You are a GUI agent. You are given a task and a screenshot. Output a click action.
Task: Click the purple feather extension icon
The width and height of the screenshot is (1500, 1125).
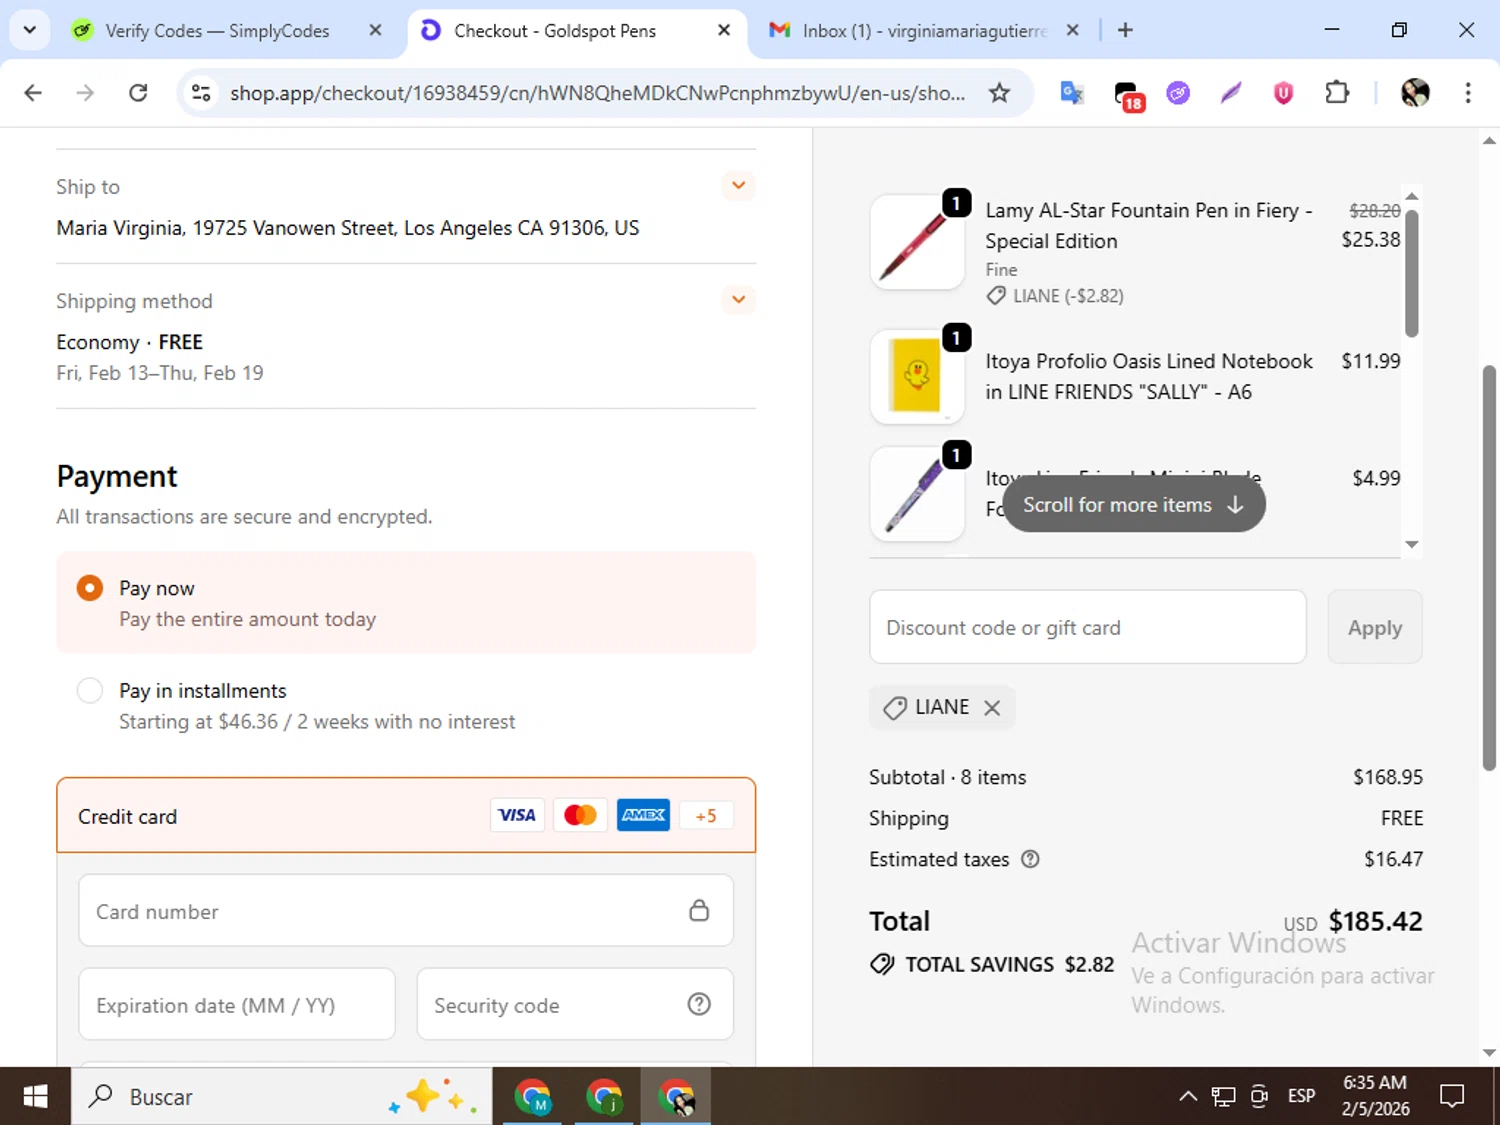pyautogui.click(x=1231, y=93)
